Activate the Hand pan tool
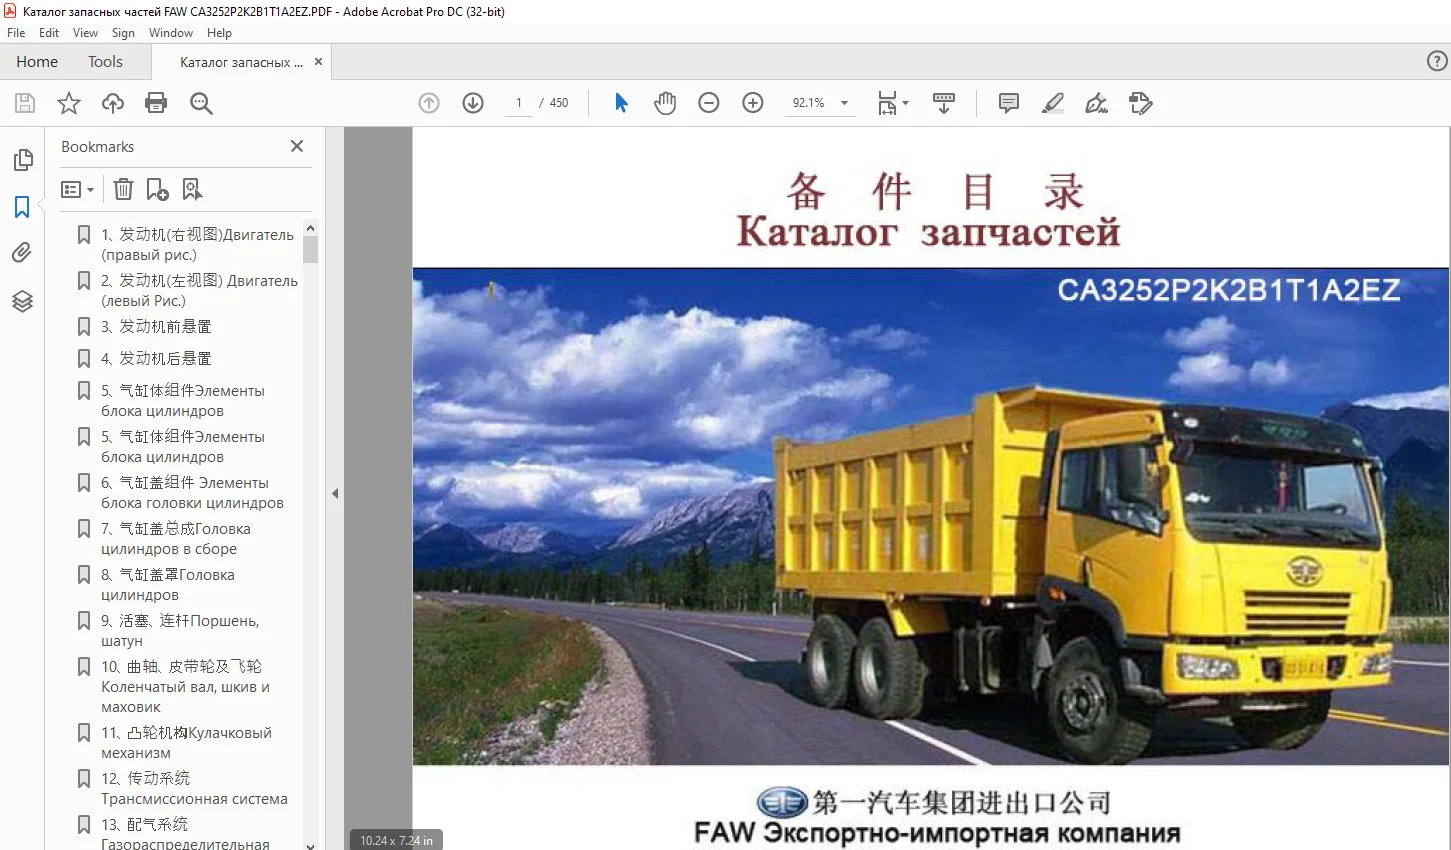Viewport: 1451px width, 850px height. (x=665, y=103)
